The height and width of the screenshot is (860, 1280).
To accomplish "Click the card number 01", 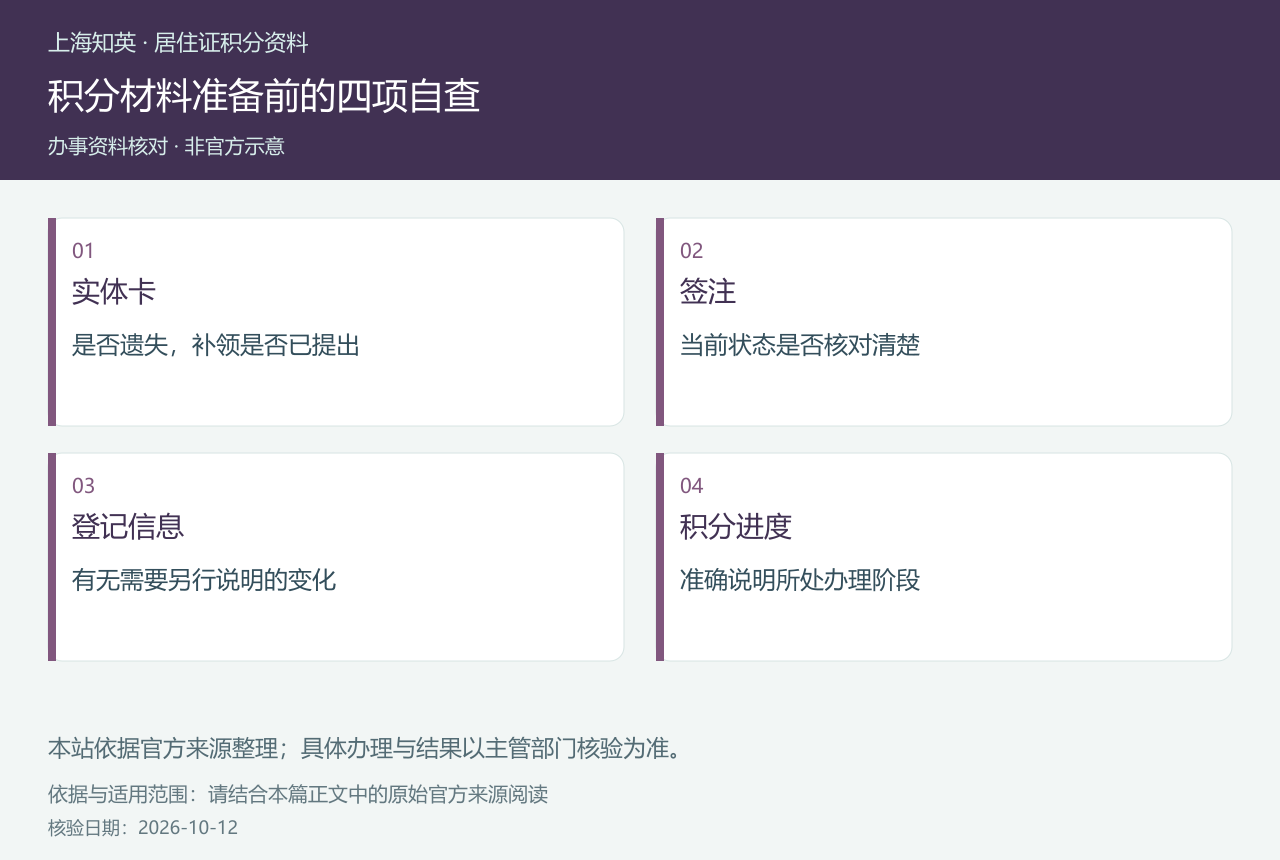I will 83,251.
